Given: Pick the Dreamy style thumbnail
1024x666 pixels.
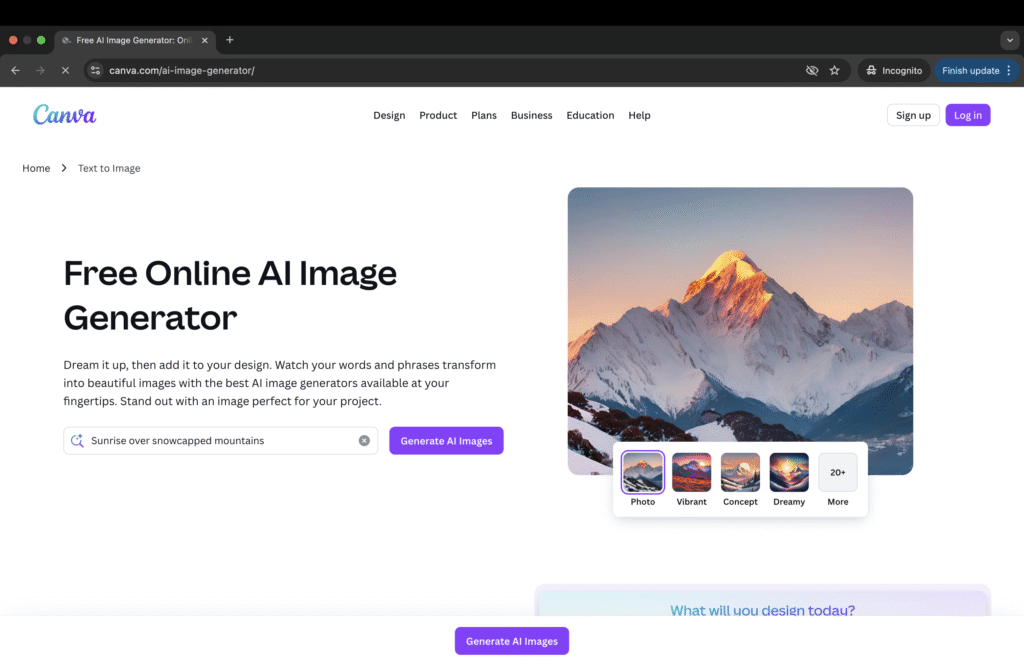Looking at the screenshot, I should (789, 473).
